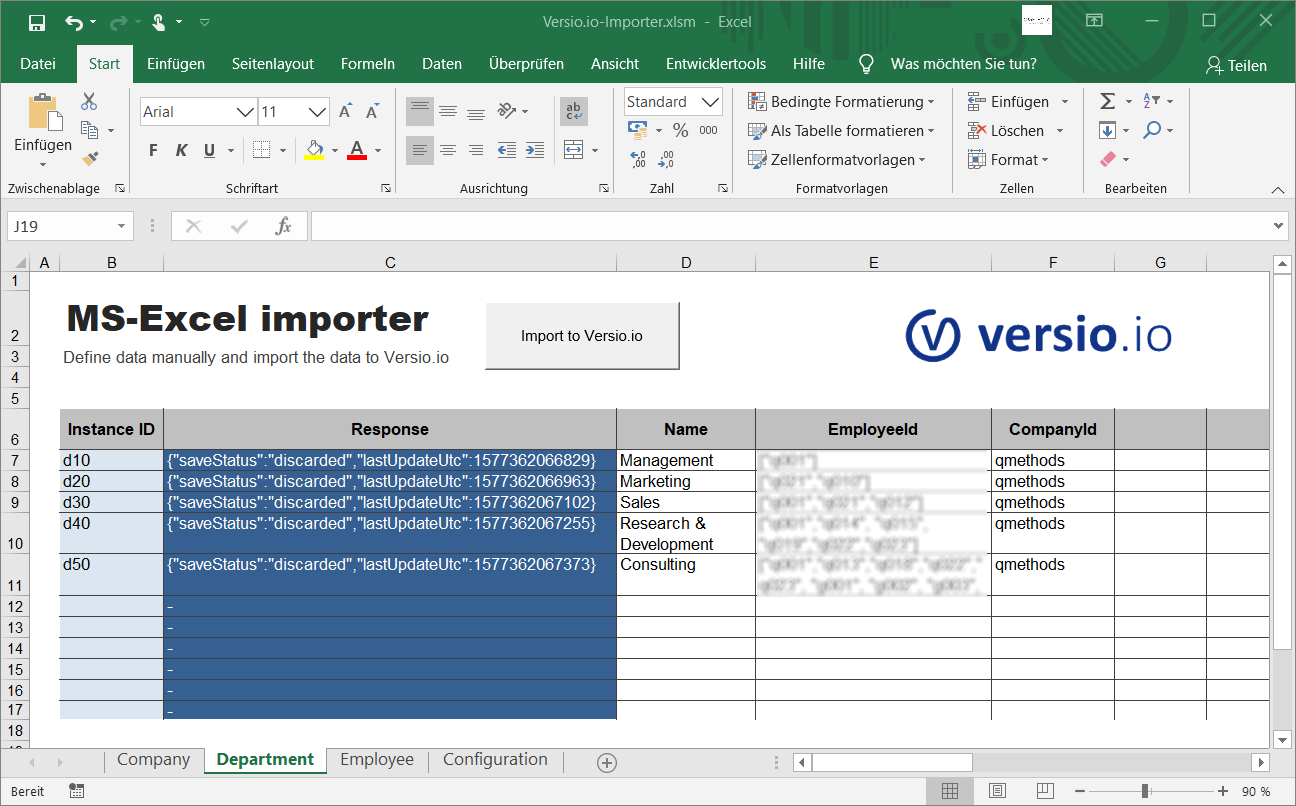Apply red font color A
1296x806 pixels.
coord(357,150)
